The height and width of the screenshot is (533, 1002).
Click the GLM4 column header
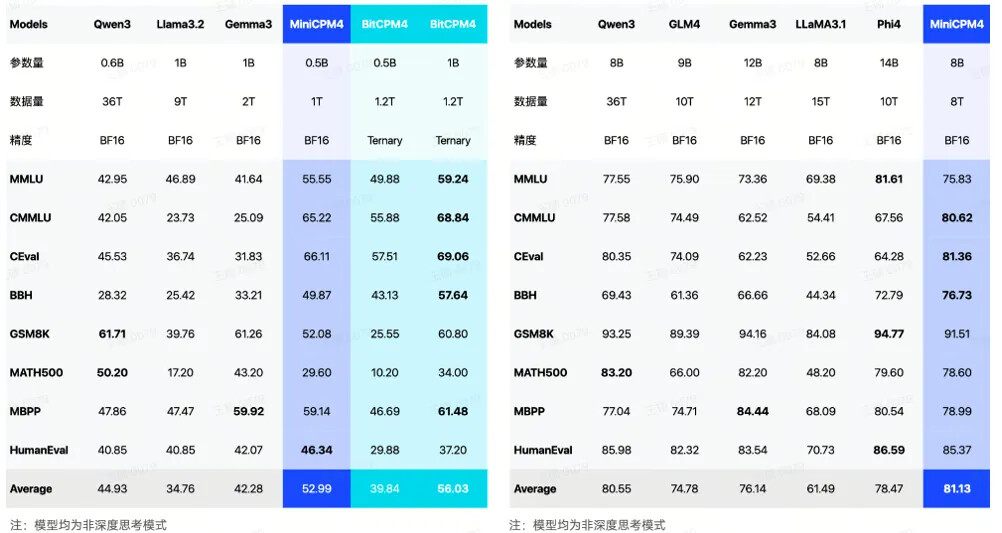684,23
